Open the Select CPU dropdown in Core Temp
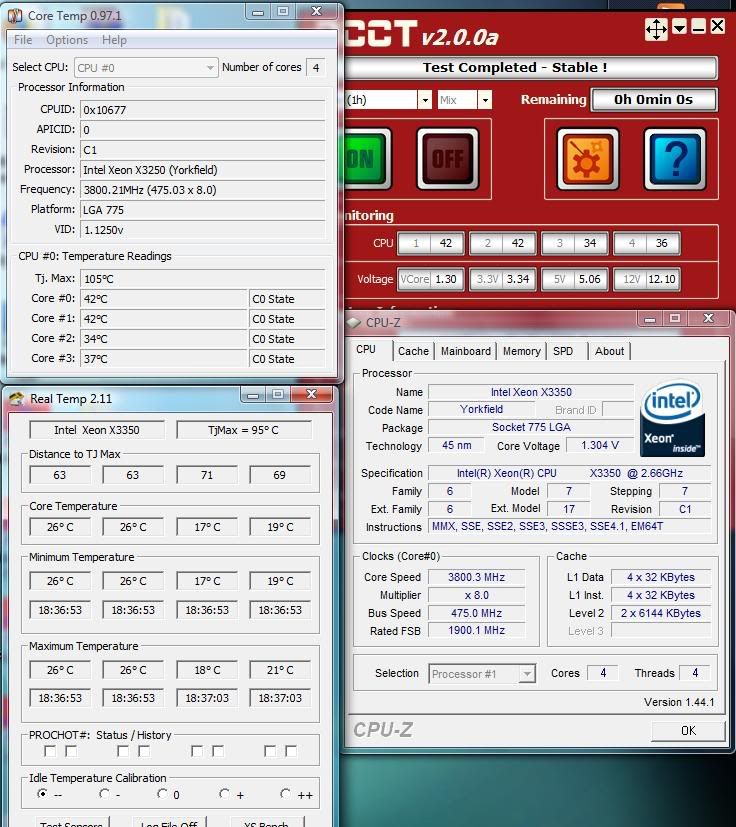Screen dimensions: 736x827 [146, 68]
